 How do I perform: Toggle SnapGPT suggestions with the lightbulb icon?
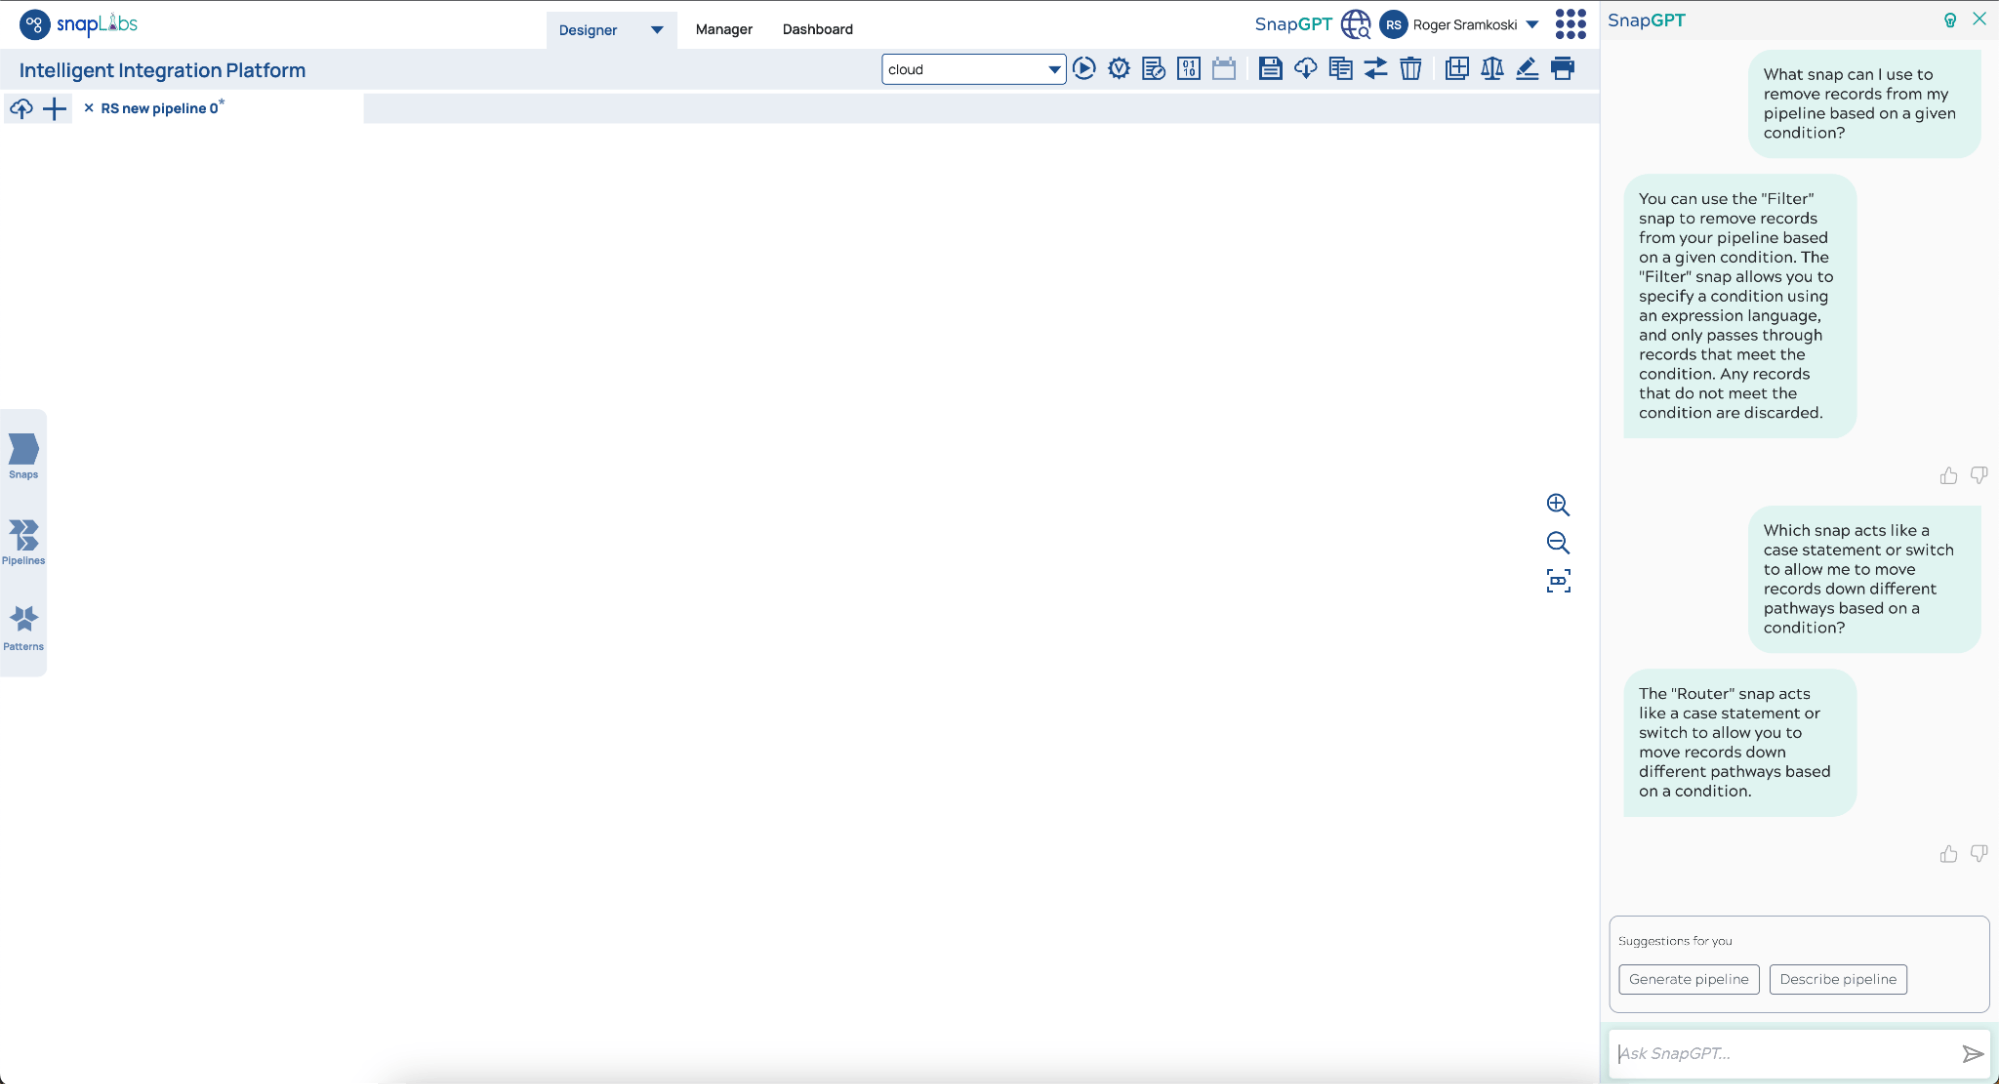pyautogui.click(x=1950, y=19)
